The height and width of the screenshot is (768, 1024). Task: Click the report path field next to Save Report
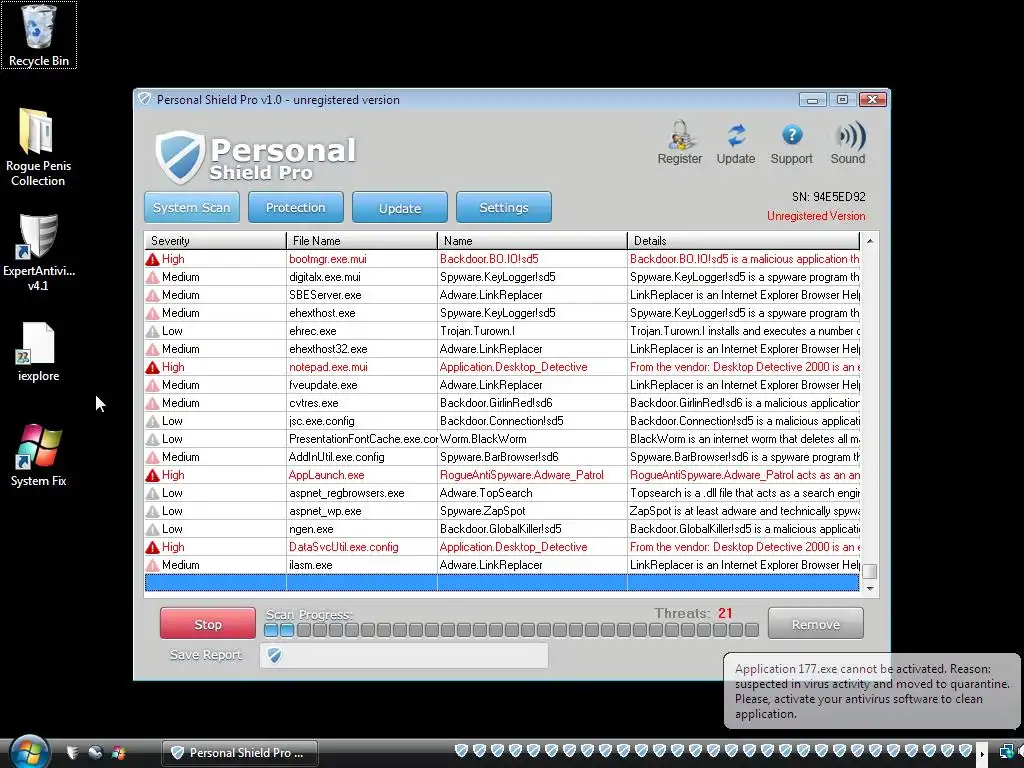click(x=404, y=655)
